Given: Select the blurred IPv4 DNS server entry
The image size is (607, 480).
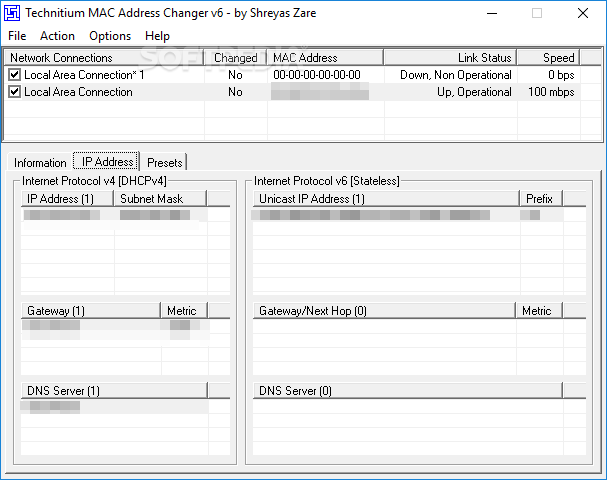Looking at the screenshot, I should pos(50,406).
